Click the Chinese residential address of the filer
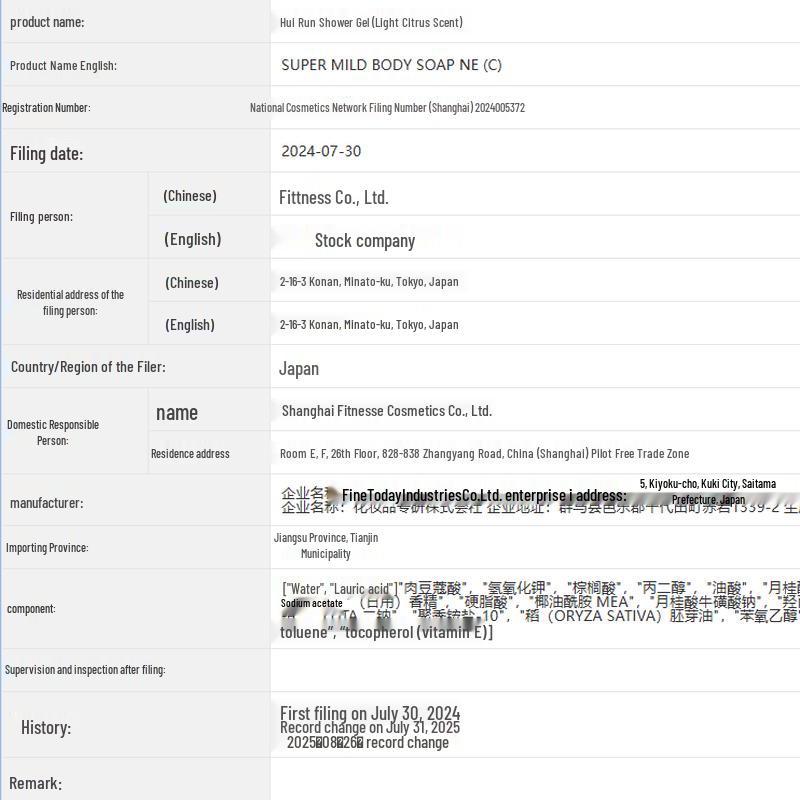This screenshot has height=800, width=800. tap(369, 282)
